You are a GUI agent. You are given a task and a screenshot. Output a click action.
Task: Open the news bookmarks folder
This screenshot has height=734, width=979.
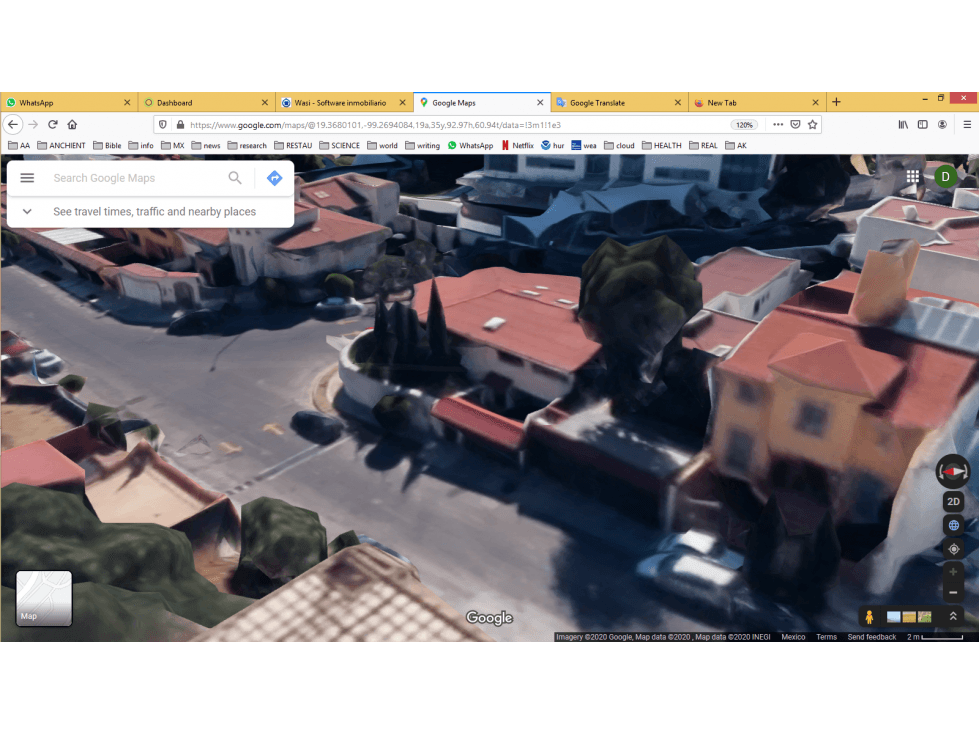[x=205, y=145]
